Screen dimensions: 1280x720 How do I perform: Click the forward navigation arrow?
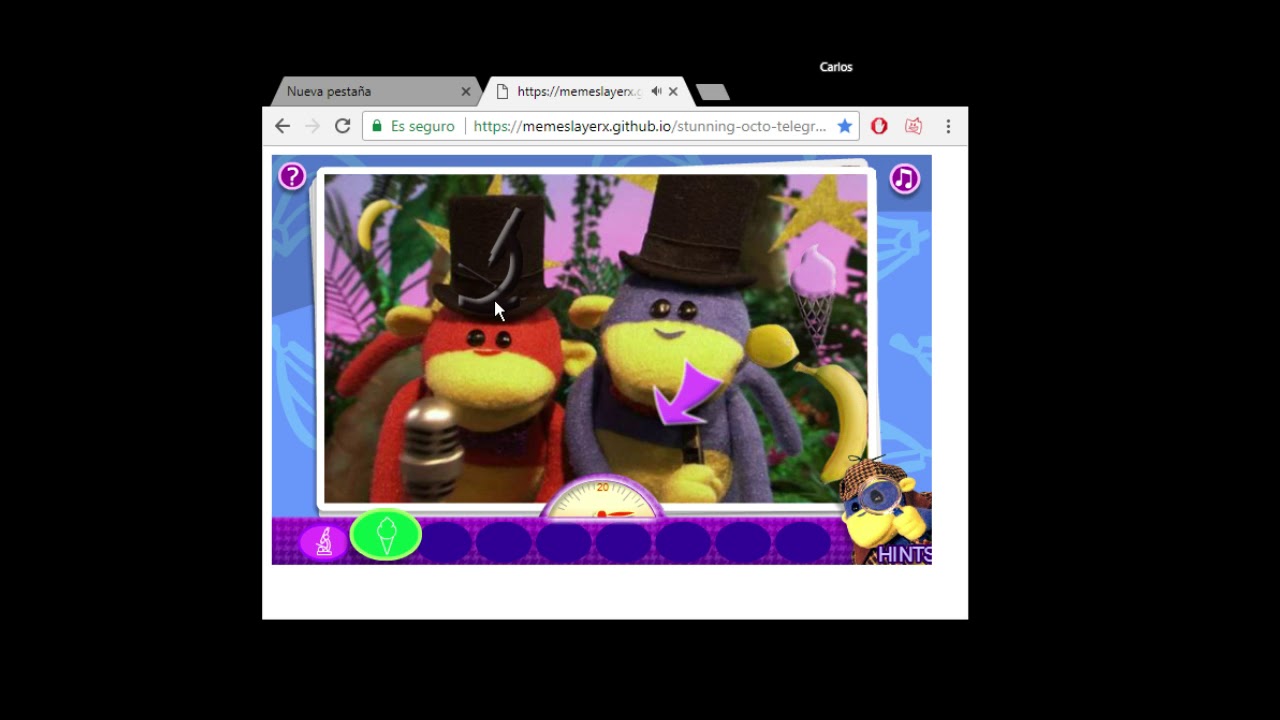[x=312, y=126]
